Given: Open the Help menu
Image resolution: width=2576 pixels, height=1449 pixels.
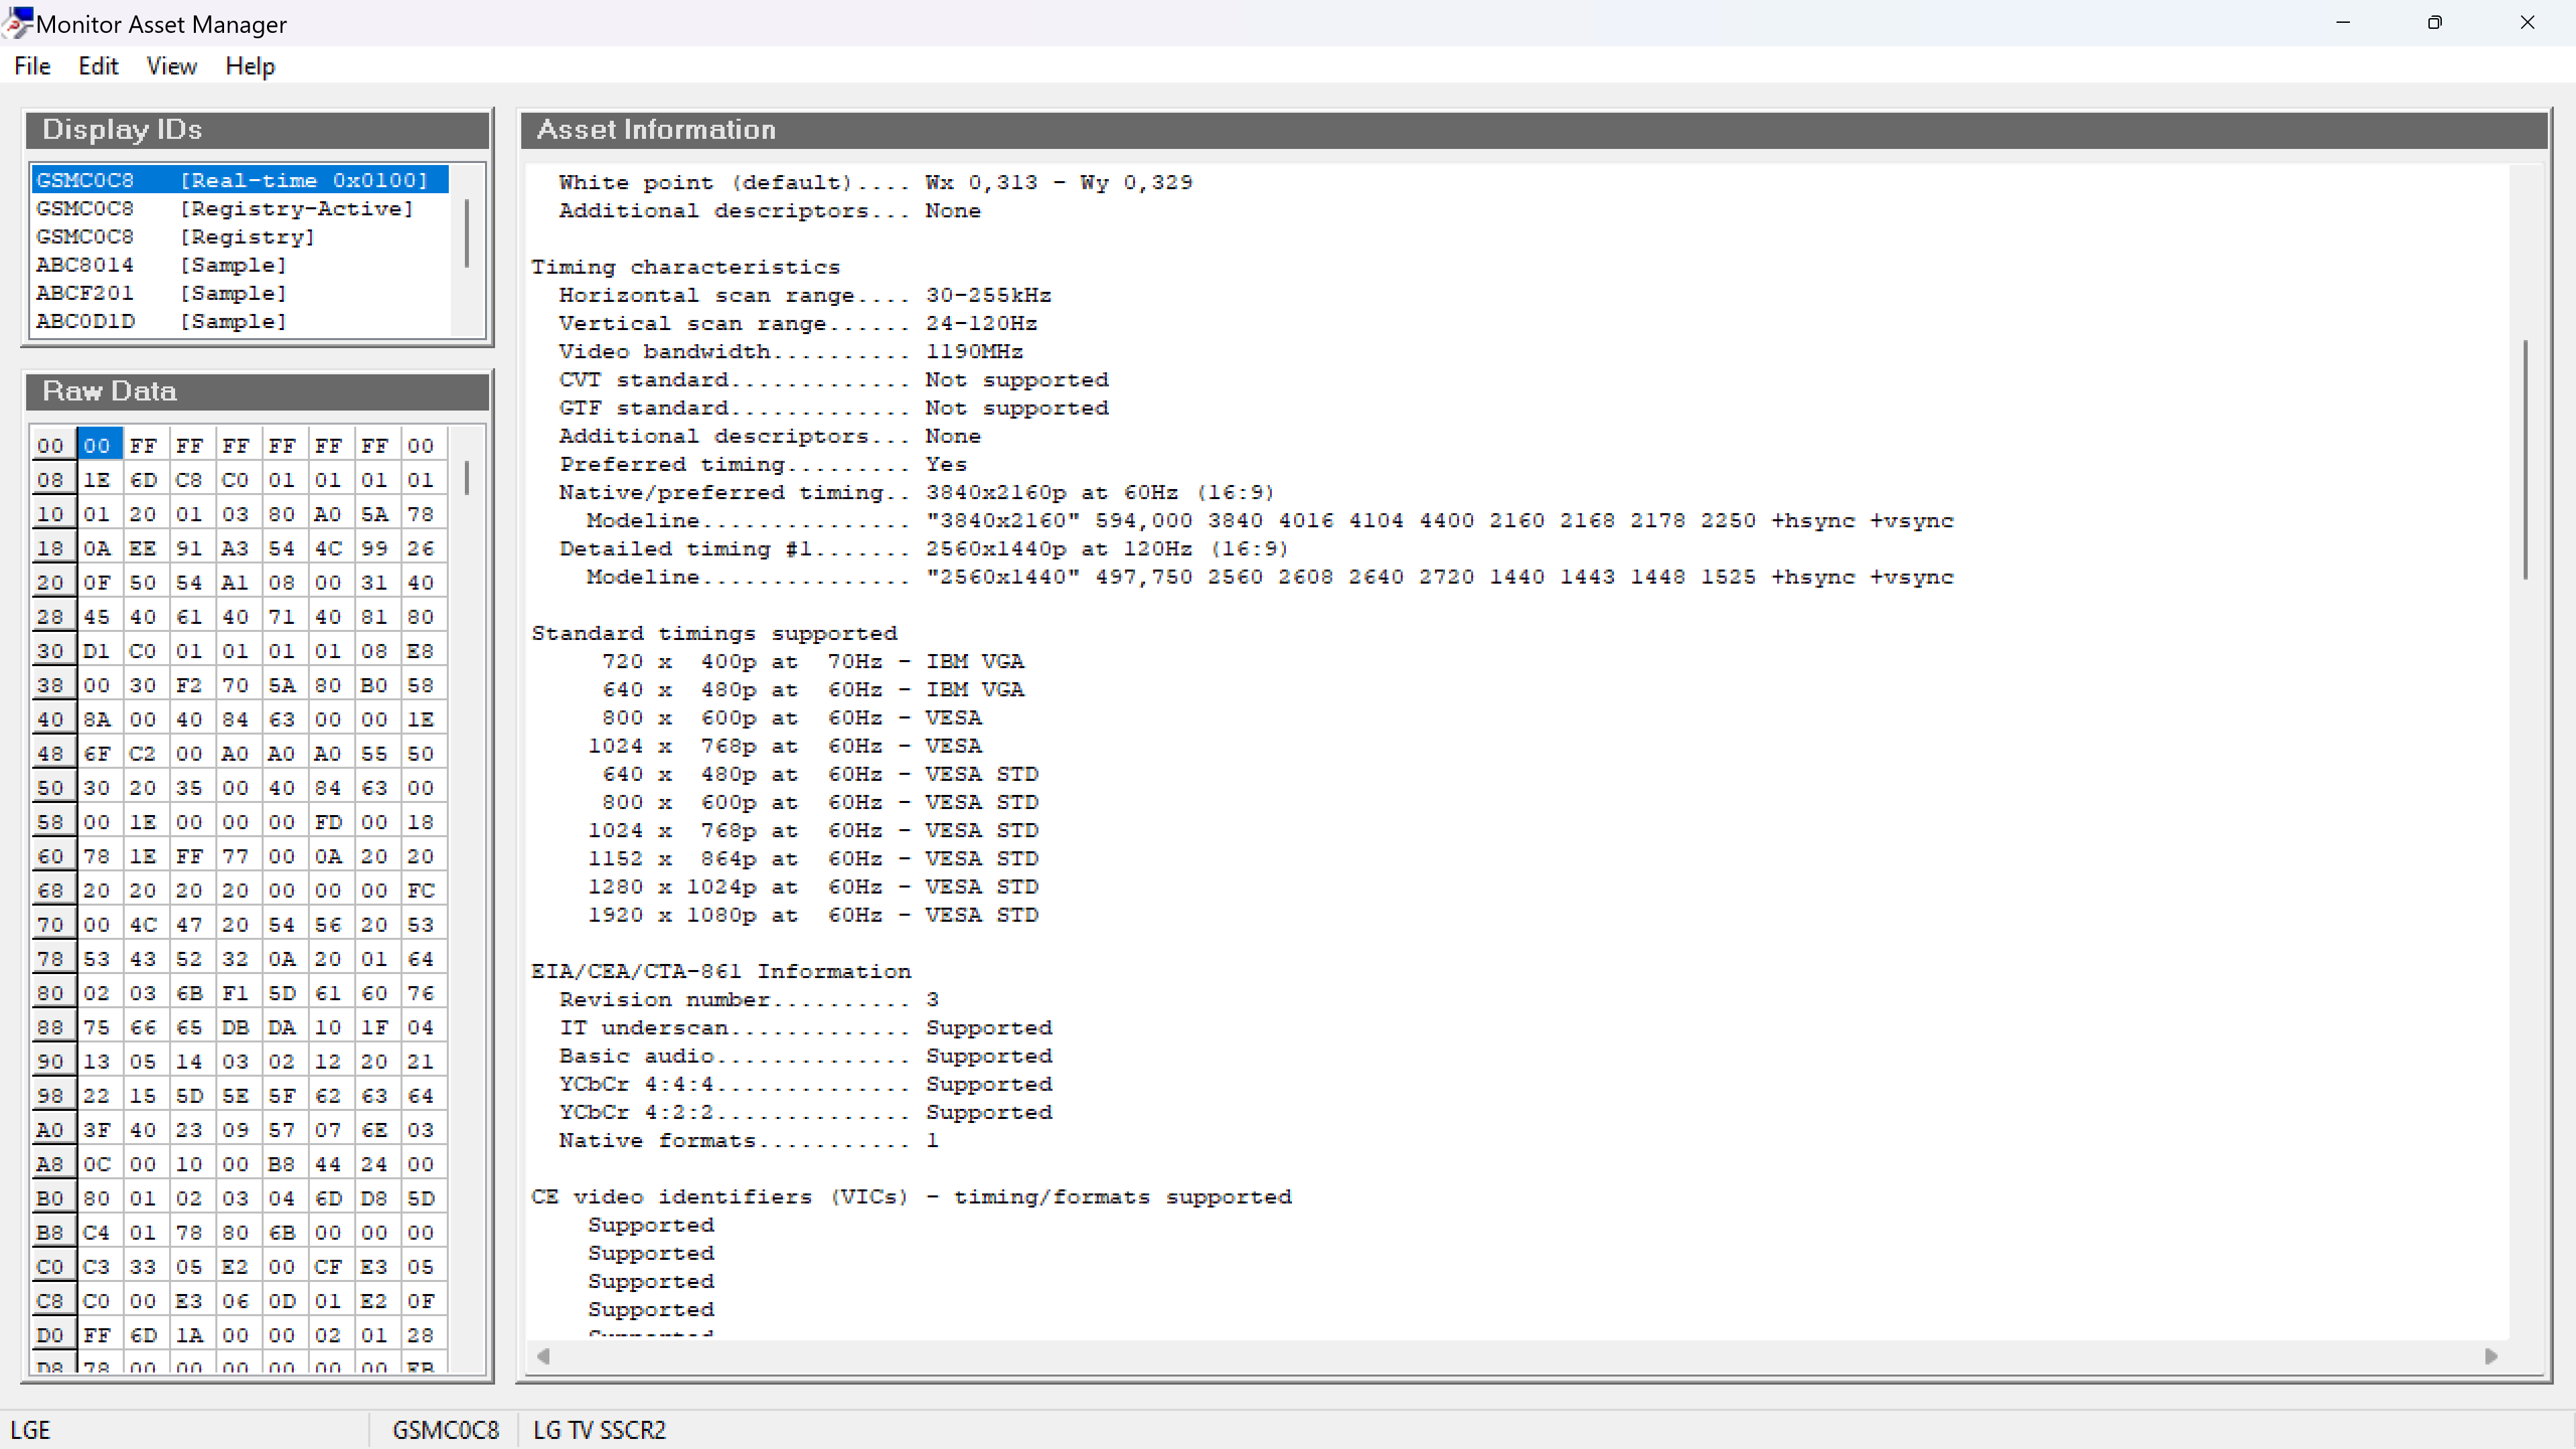Looking at the screenshot, I should (249, 66).
